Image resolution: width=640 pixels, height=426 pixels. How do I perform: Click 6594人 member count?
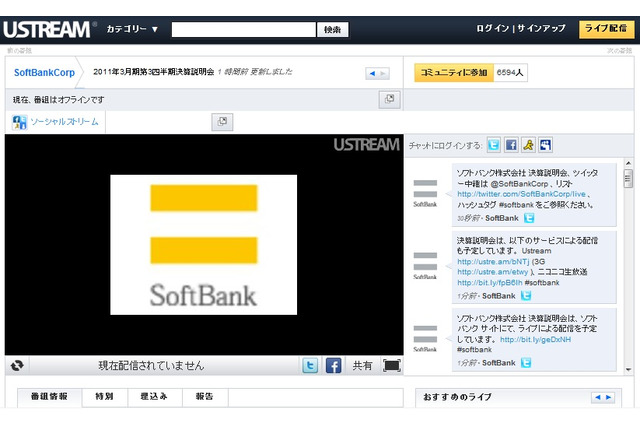pyautogui.click(x=510, y=73)
